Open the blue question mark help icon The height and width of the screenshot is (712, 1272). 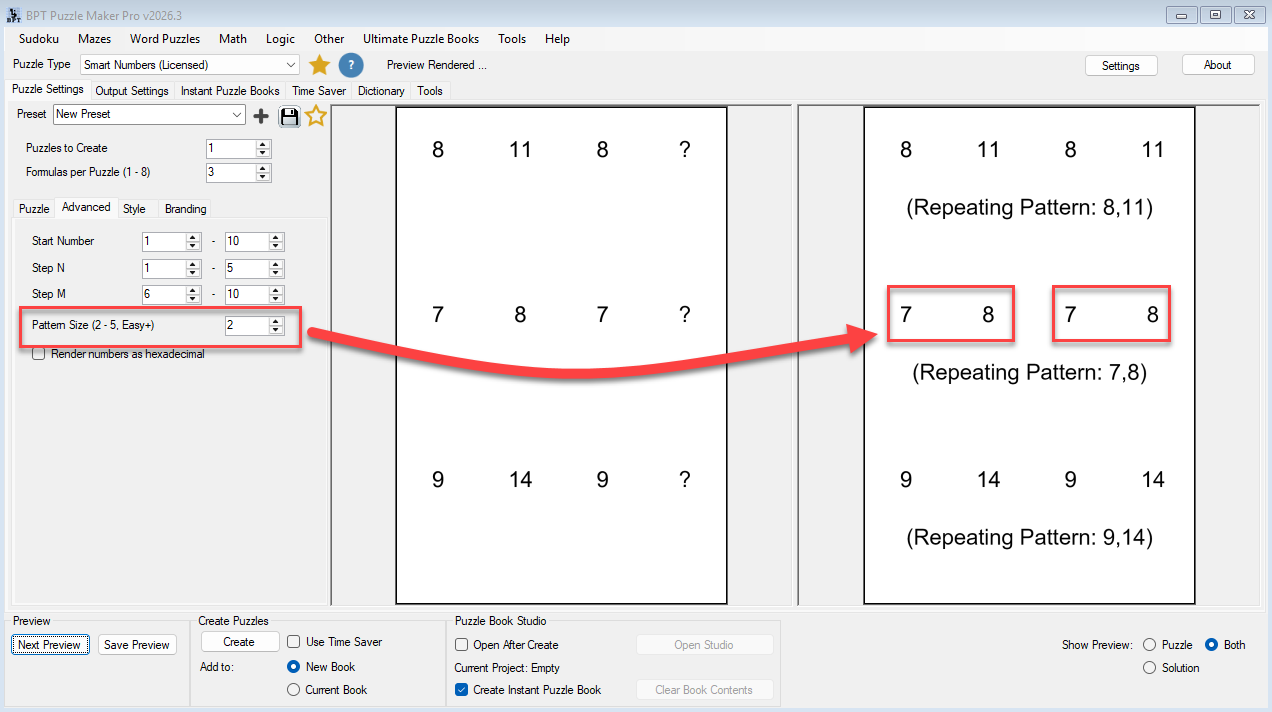(350, 65)
